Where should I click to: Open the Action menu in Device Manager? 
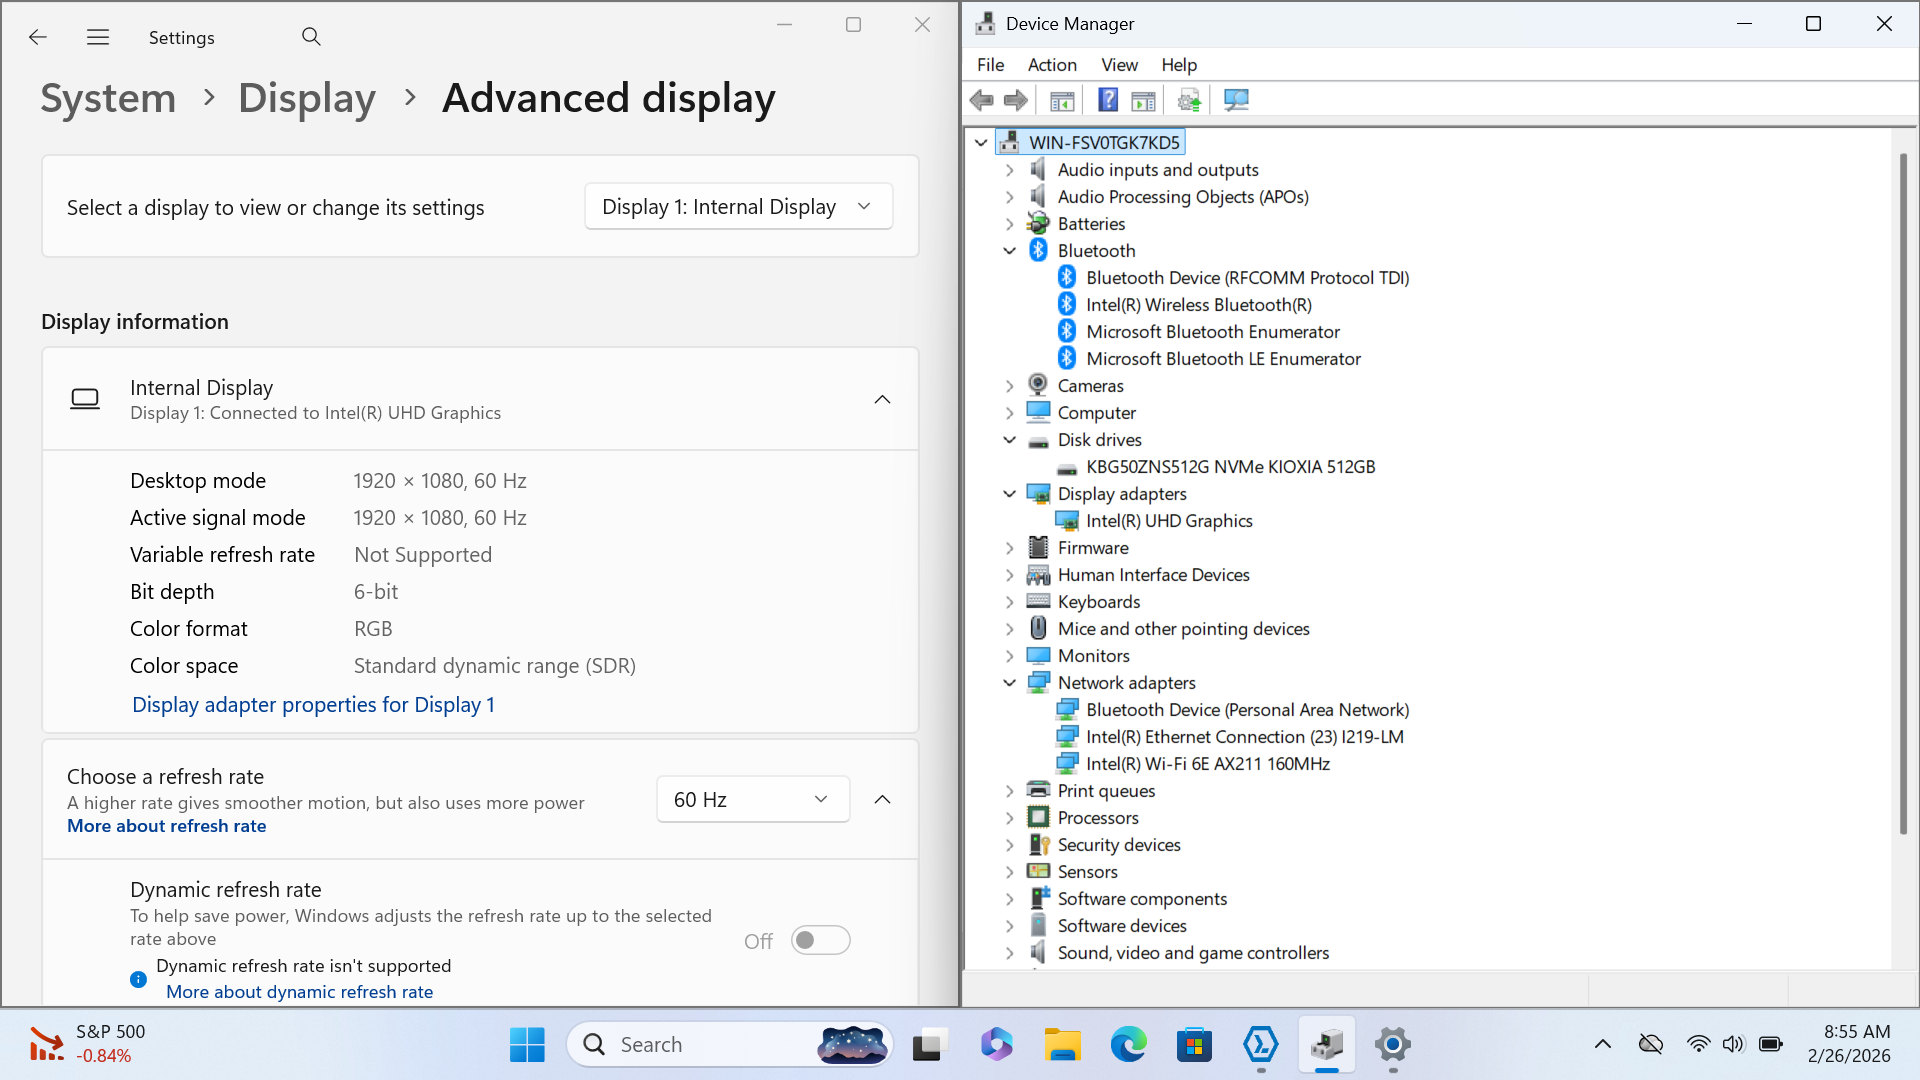coord(1052,65)
